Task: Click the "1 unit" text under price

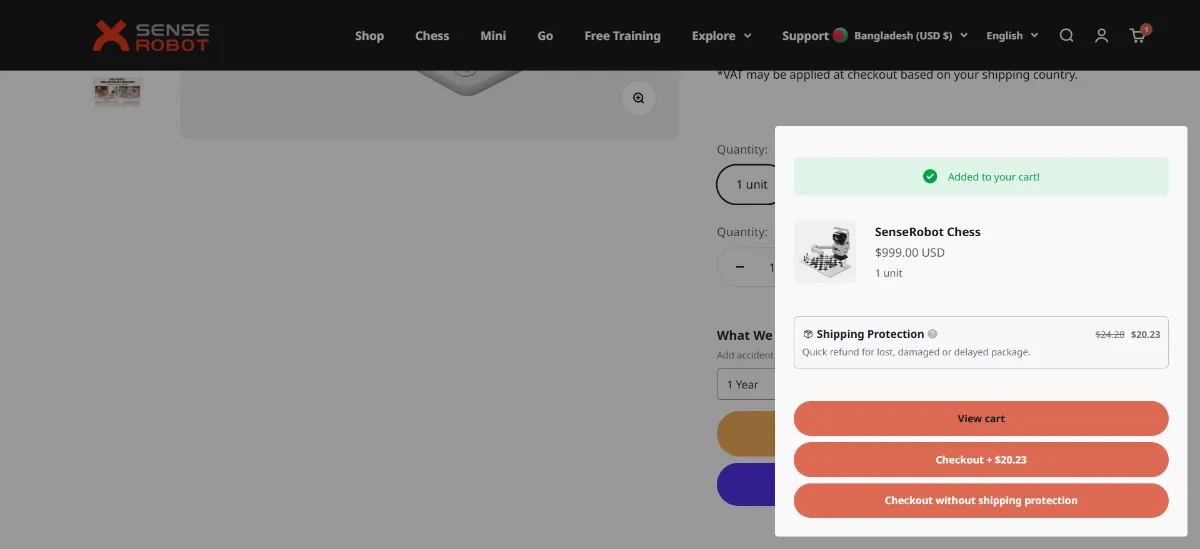Action: point(889,273)
